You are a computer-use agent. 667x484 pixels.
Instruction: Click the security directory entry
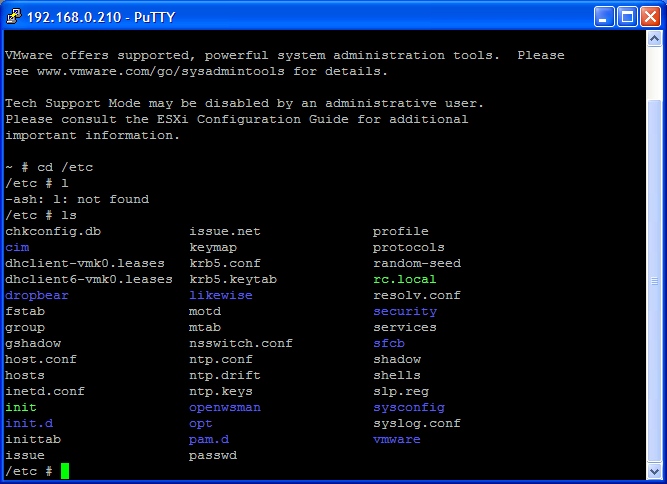pos(405,311)
